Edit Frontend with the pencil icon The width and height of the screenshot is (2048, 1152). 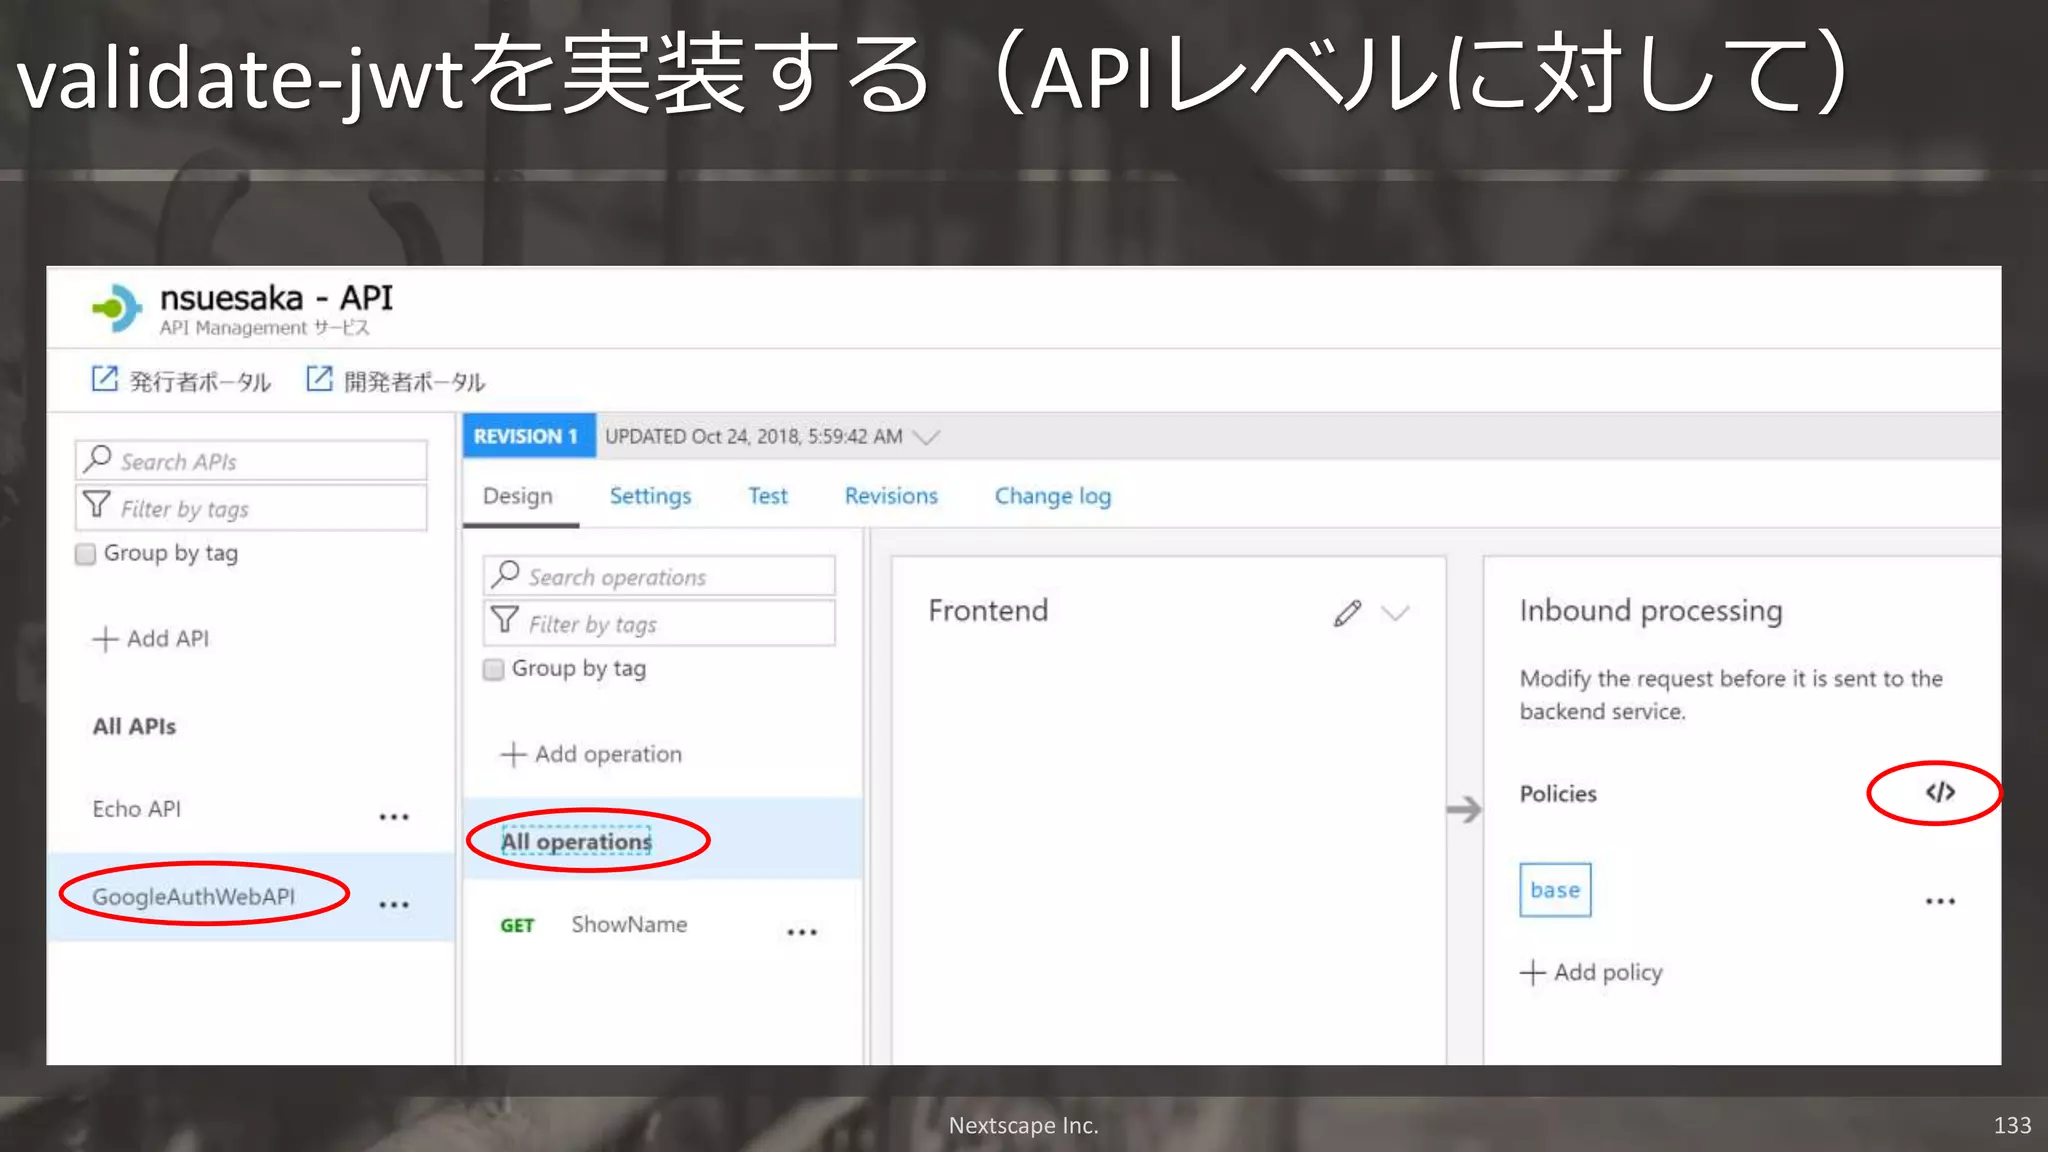(1347, 613)
